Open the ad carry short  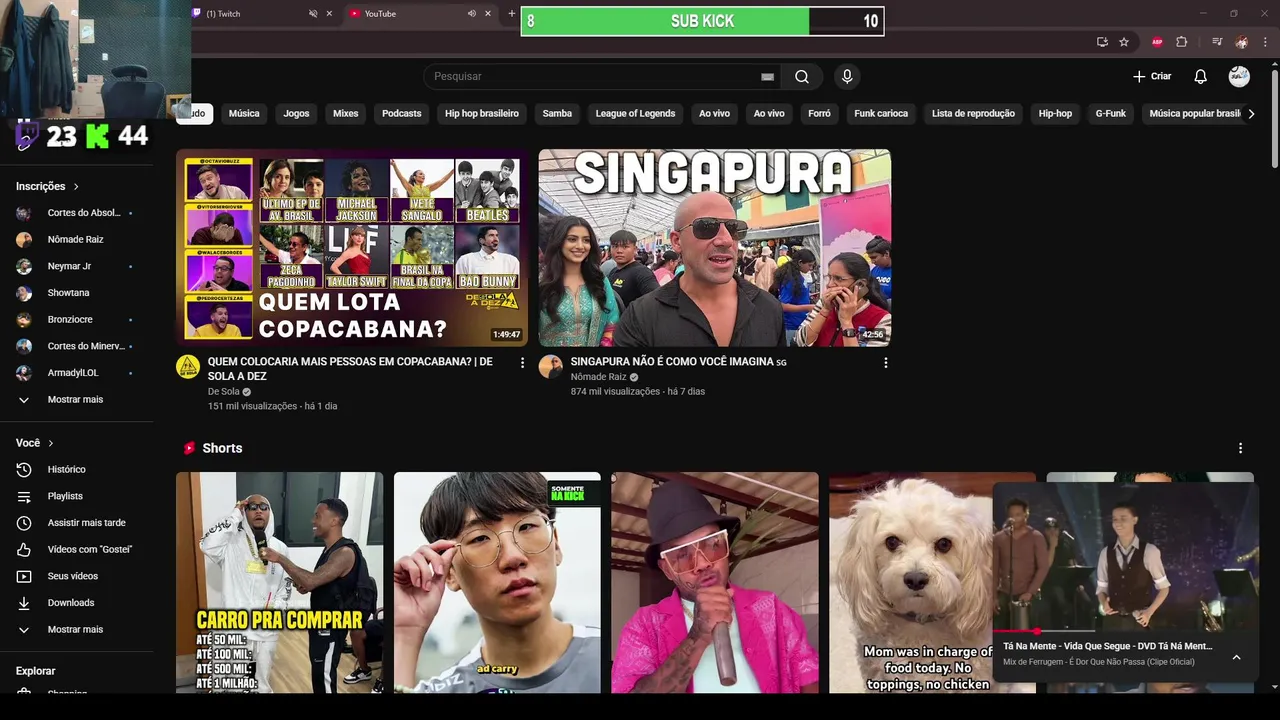point(497,583)
